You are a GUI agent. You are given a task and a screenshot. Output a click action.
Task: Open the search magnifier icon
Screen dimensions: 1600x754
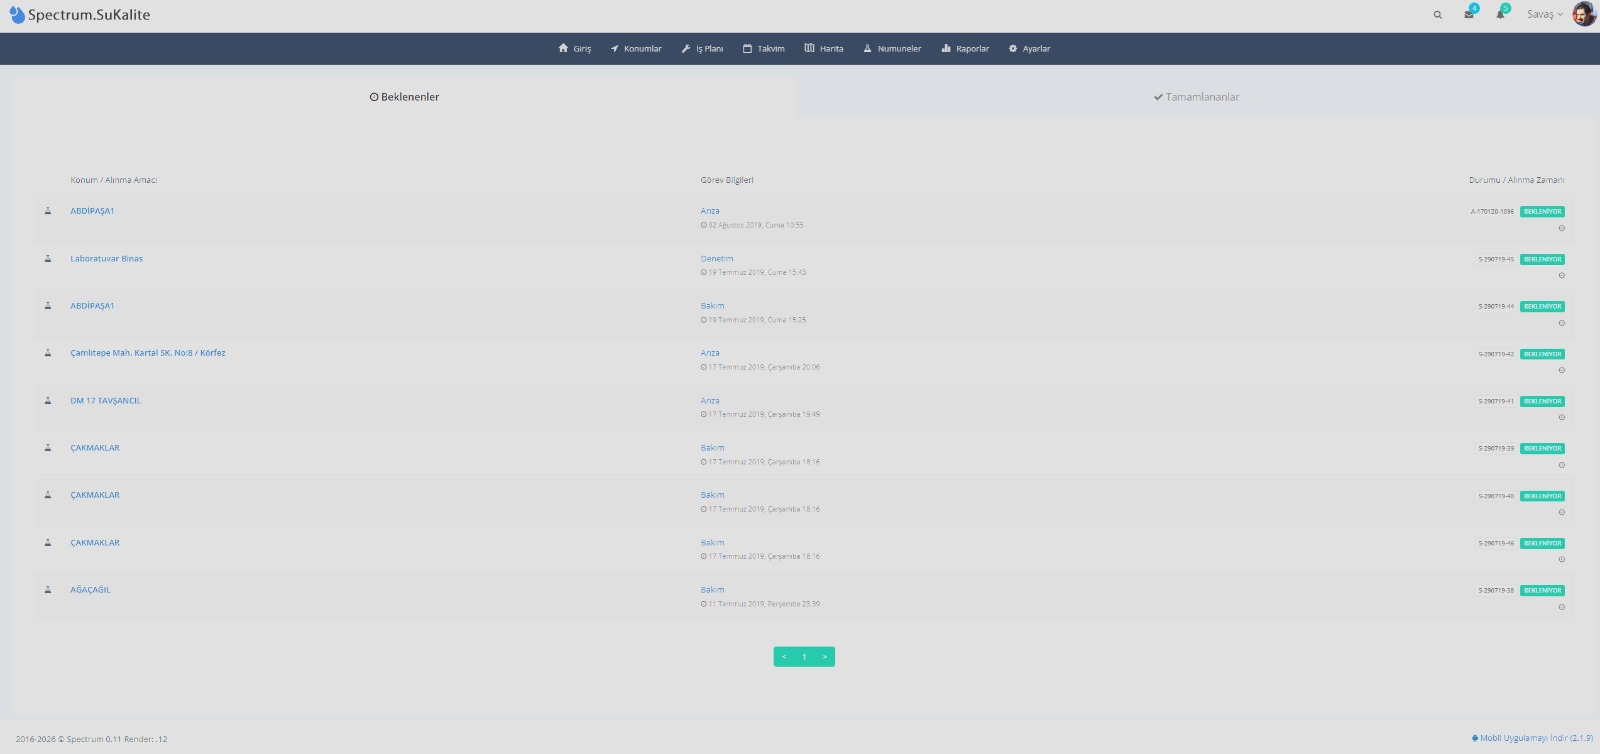pyautogui.click(x=1438, y=15)
